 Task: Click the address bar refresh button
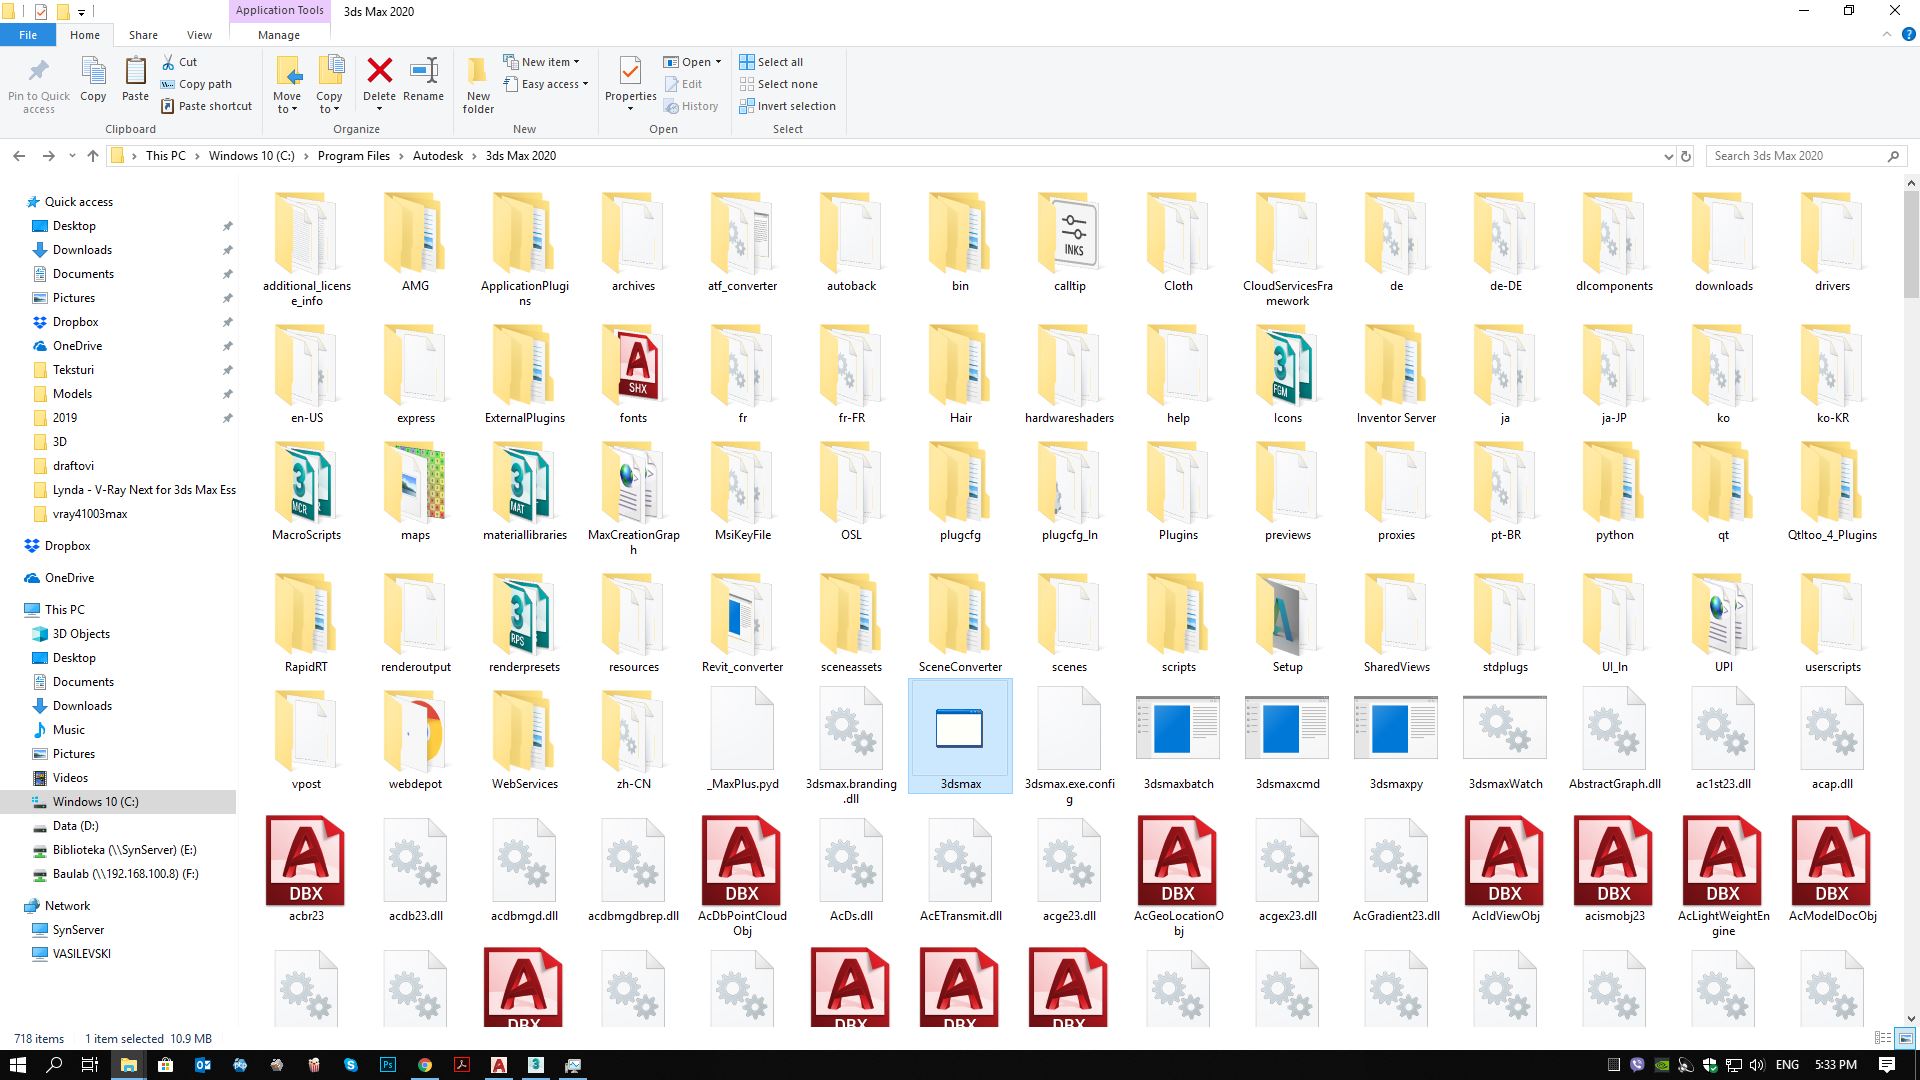1686,156
